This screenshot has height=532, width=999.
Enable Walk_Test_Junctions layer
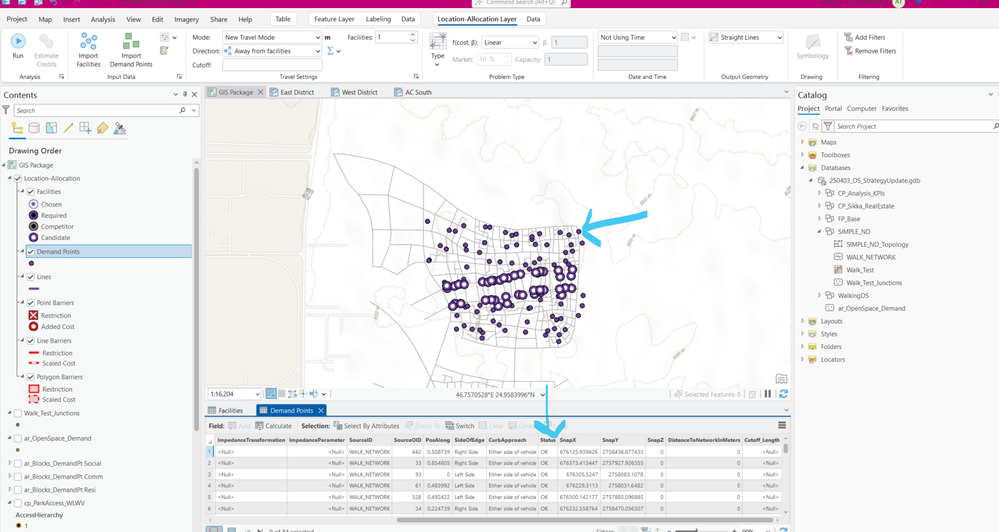pos(18,413)
